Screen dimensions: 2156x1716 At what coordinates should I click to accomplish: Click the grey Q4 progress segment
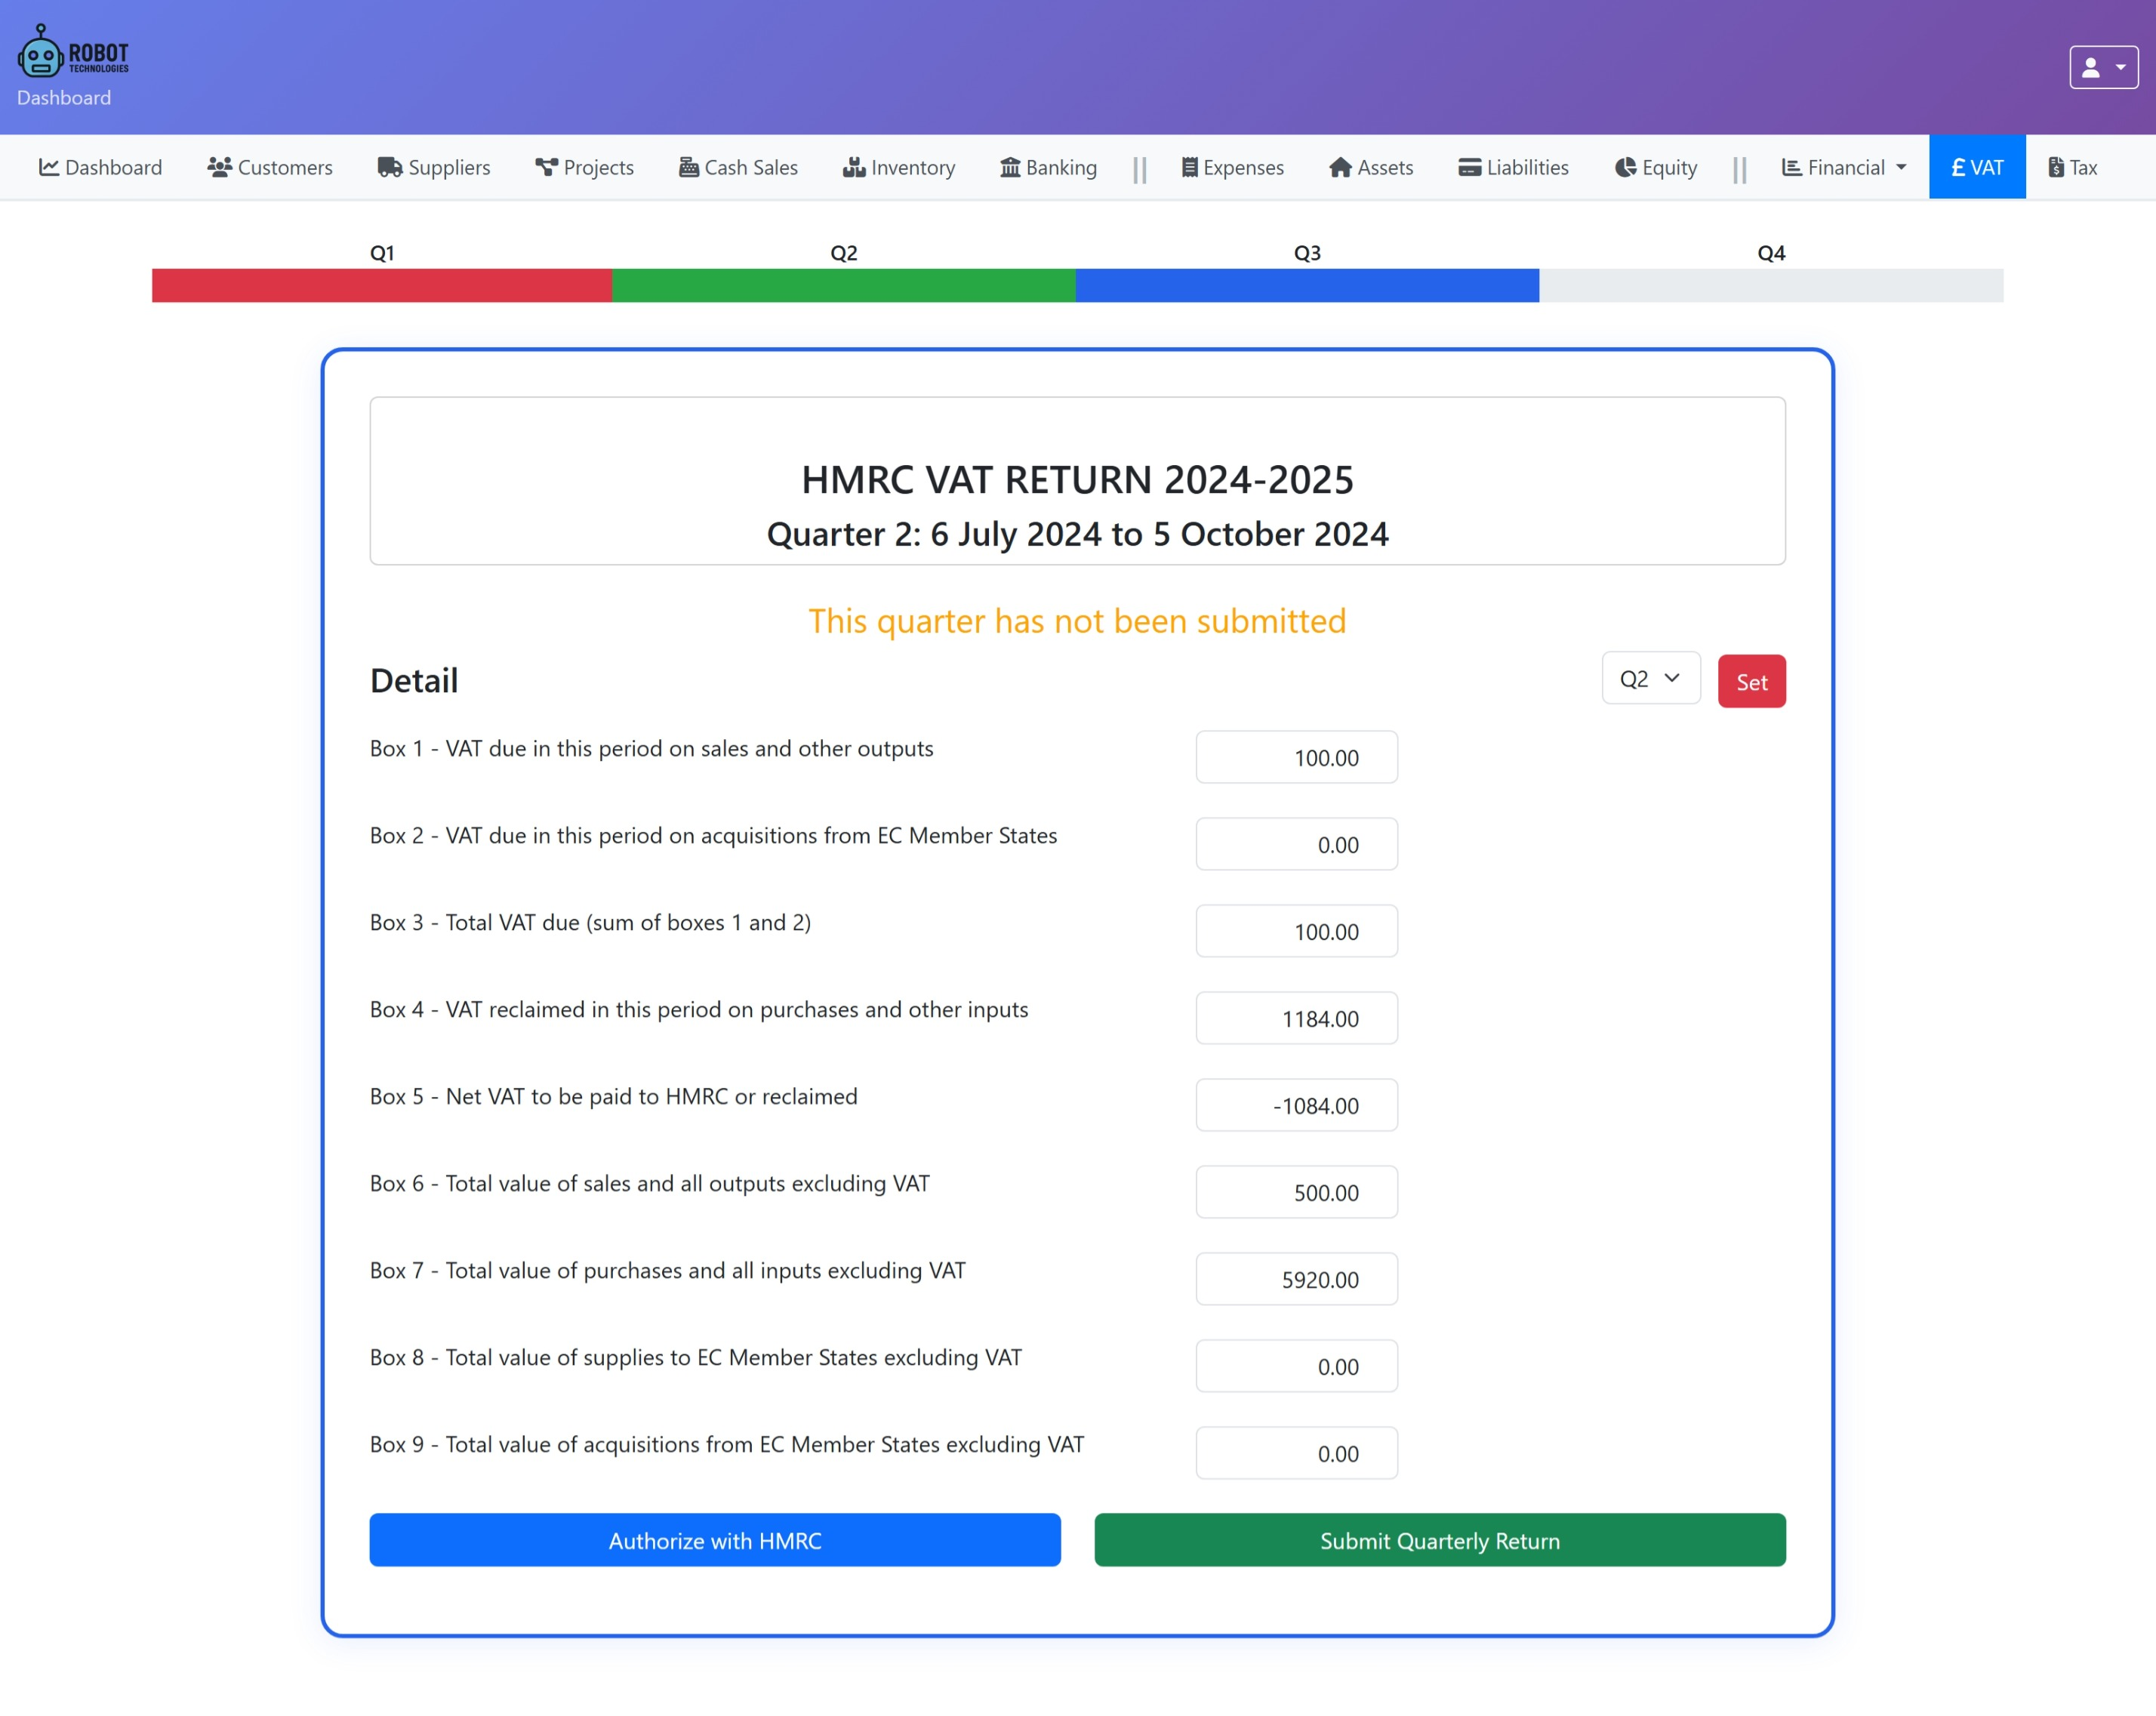(x=1771, y=285)
